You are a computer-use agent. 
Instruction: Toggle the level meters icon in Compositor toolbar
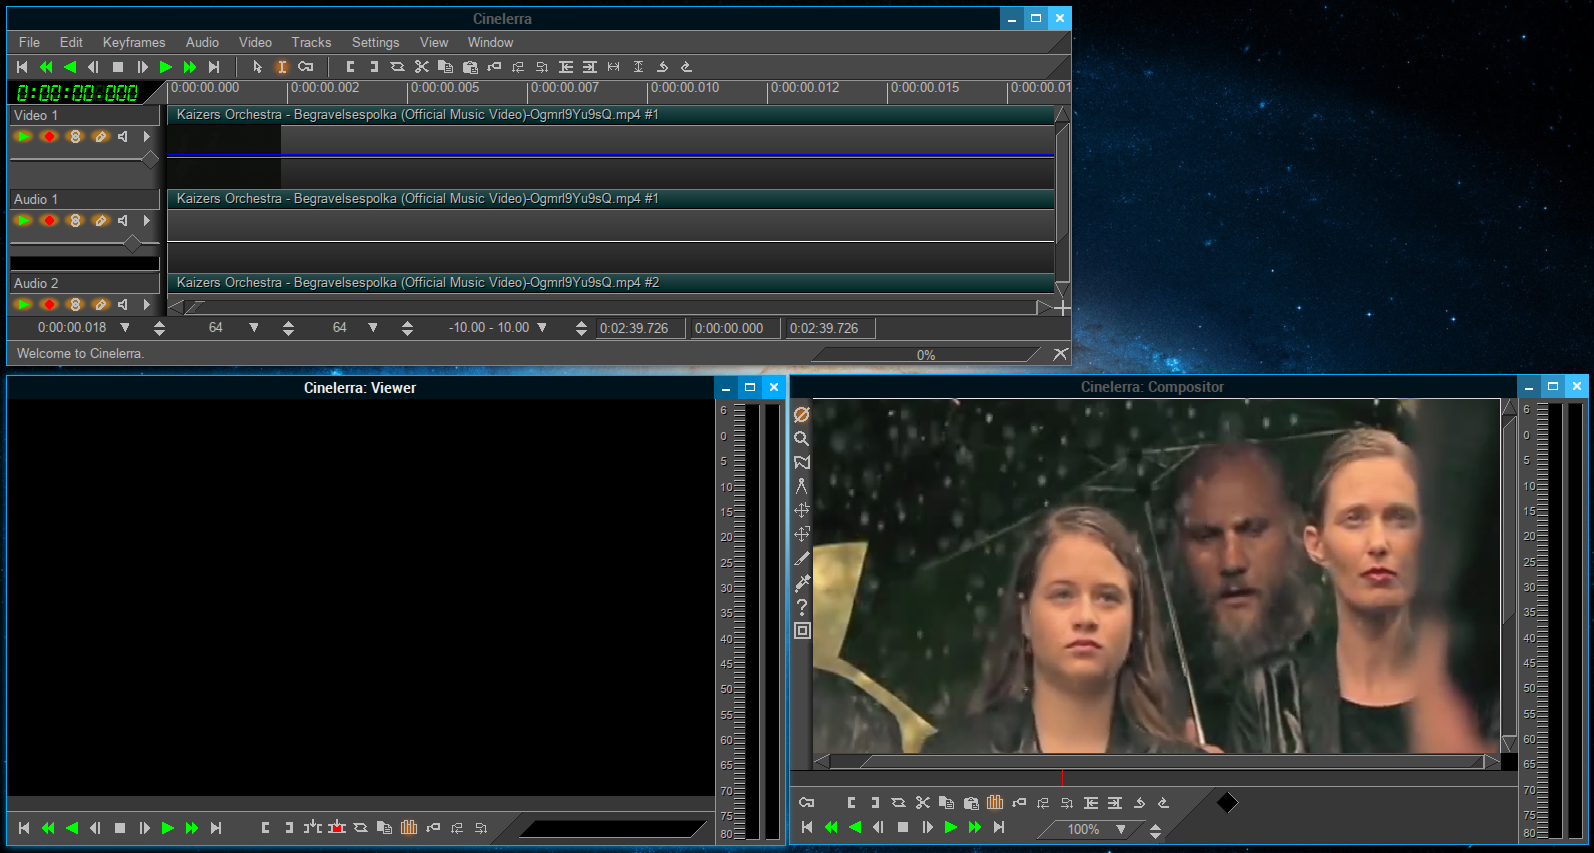[x=995, y=802]
